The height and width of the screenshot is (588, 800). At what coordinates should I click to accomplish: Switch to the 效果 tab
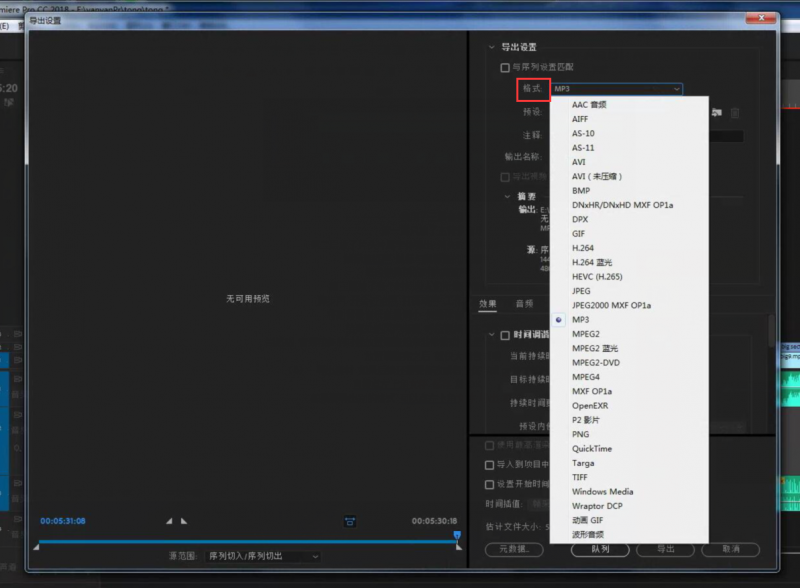coord(488,303)
